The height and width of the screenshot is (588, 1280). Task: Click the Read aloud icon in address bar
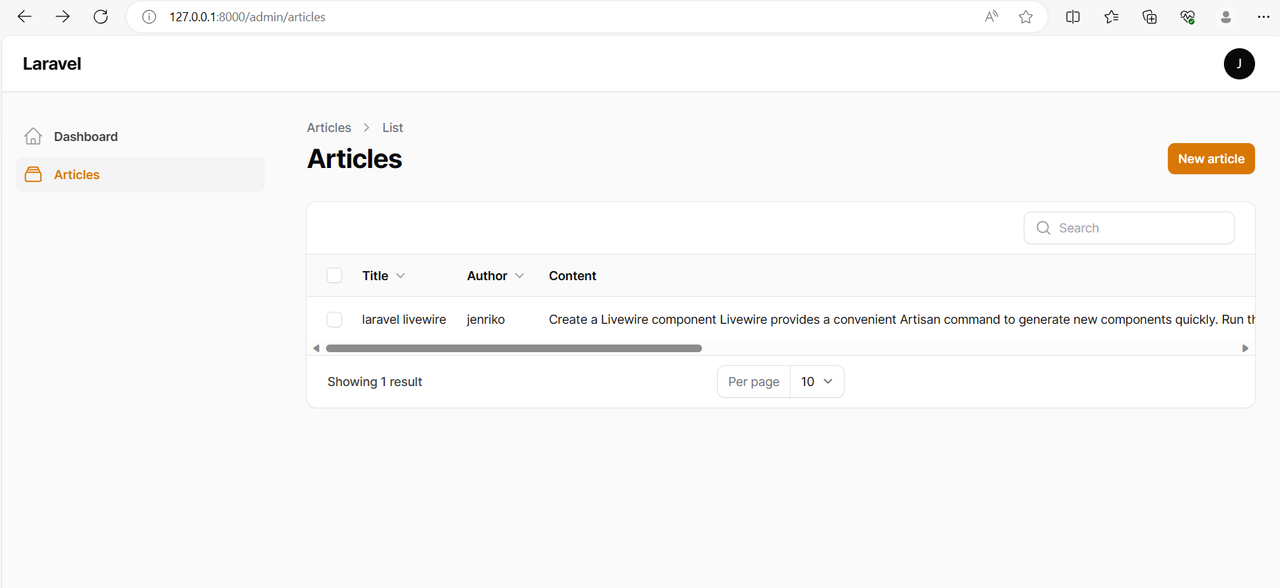click(991, 17)
